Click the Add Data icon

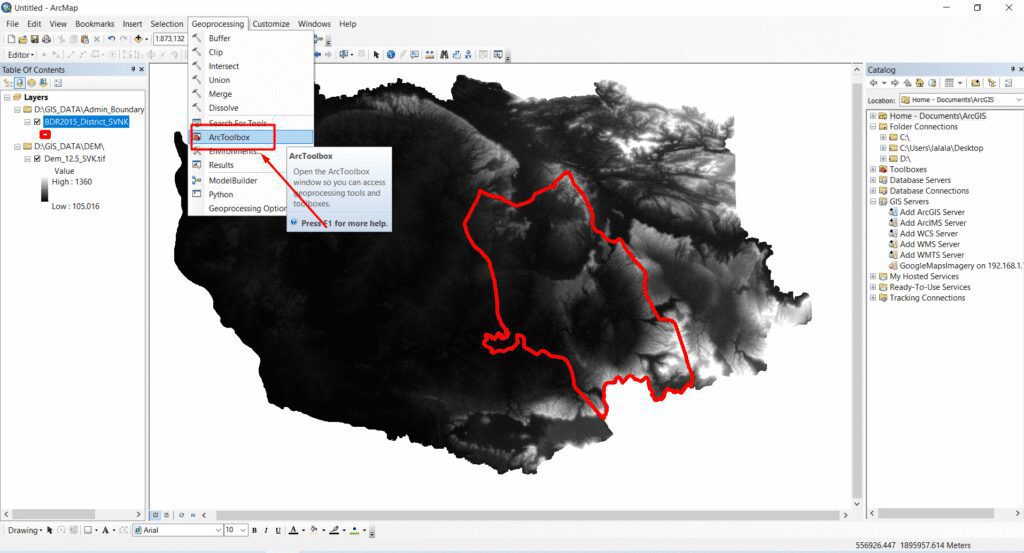pos(138,39)
